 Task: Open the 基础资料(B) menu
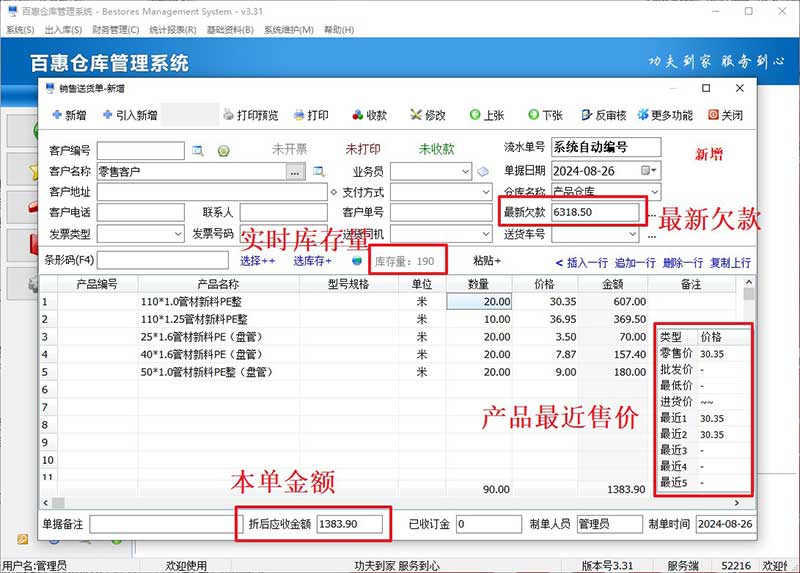(230, 30)
